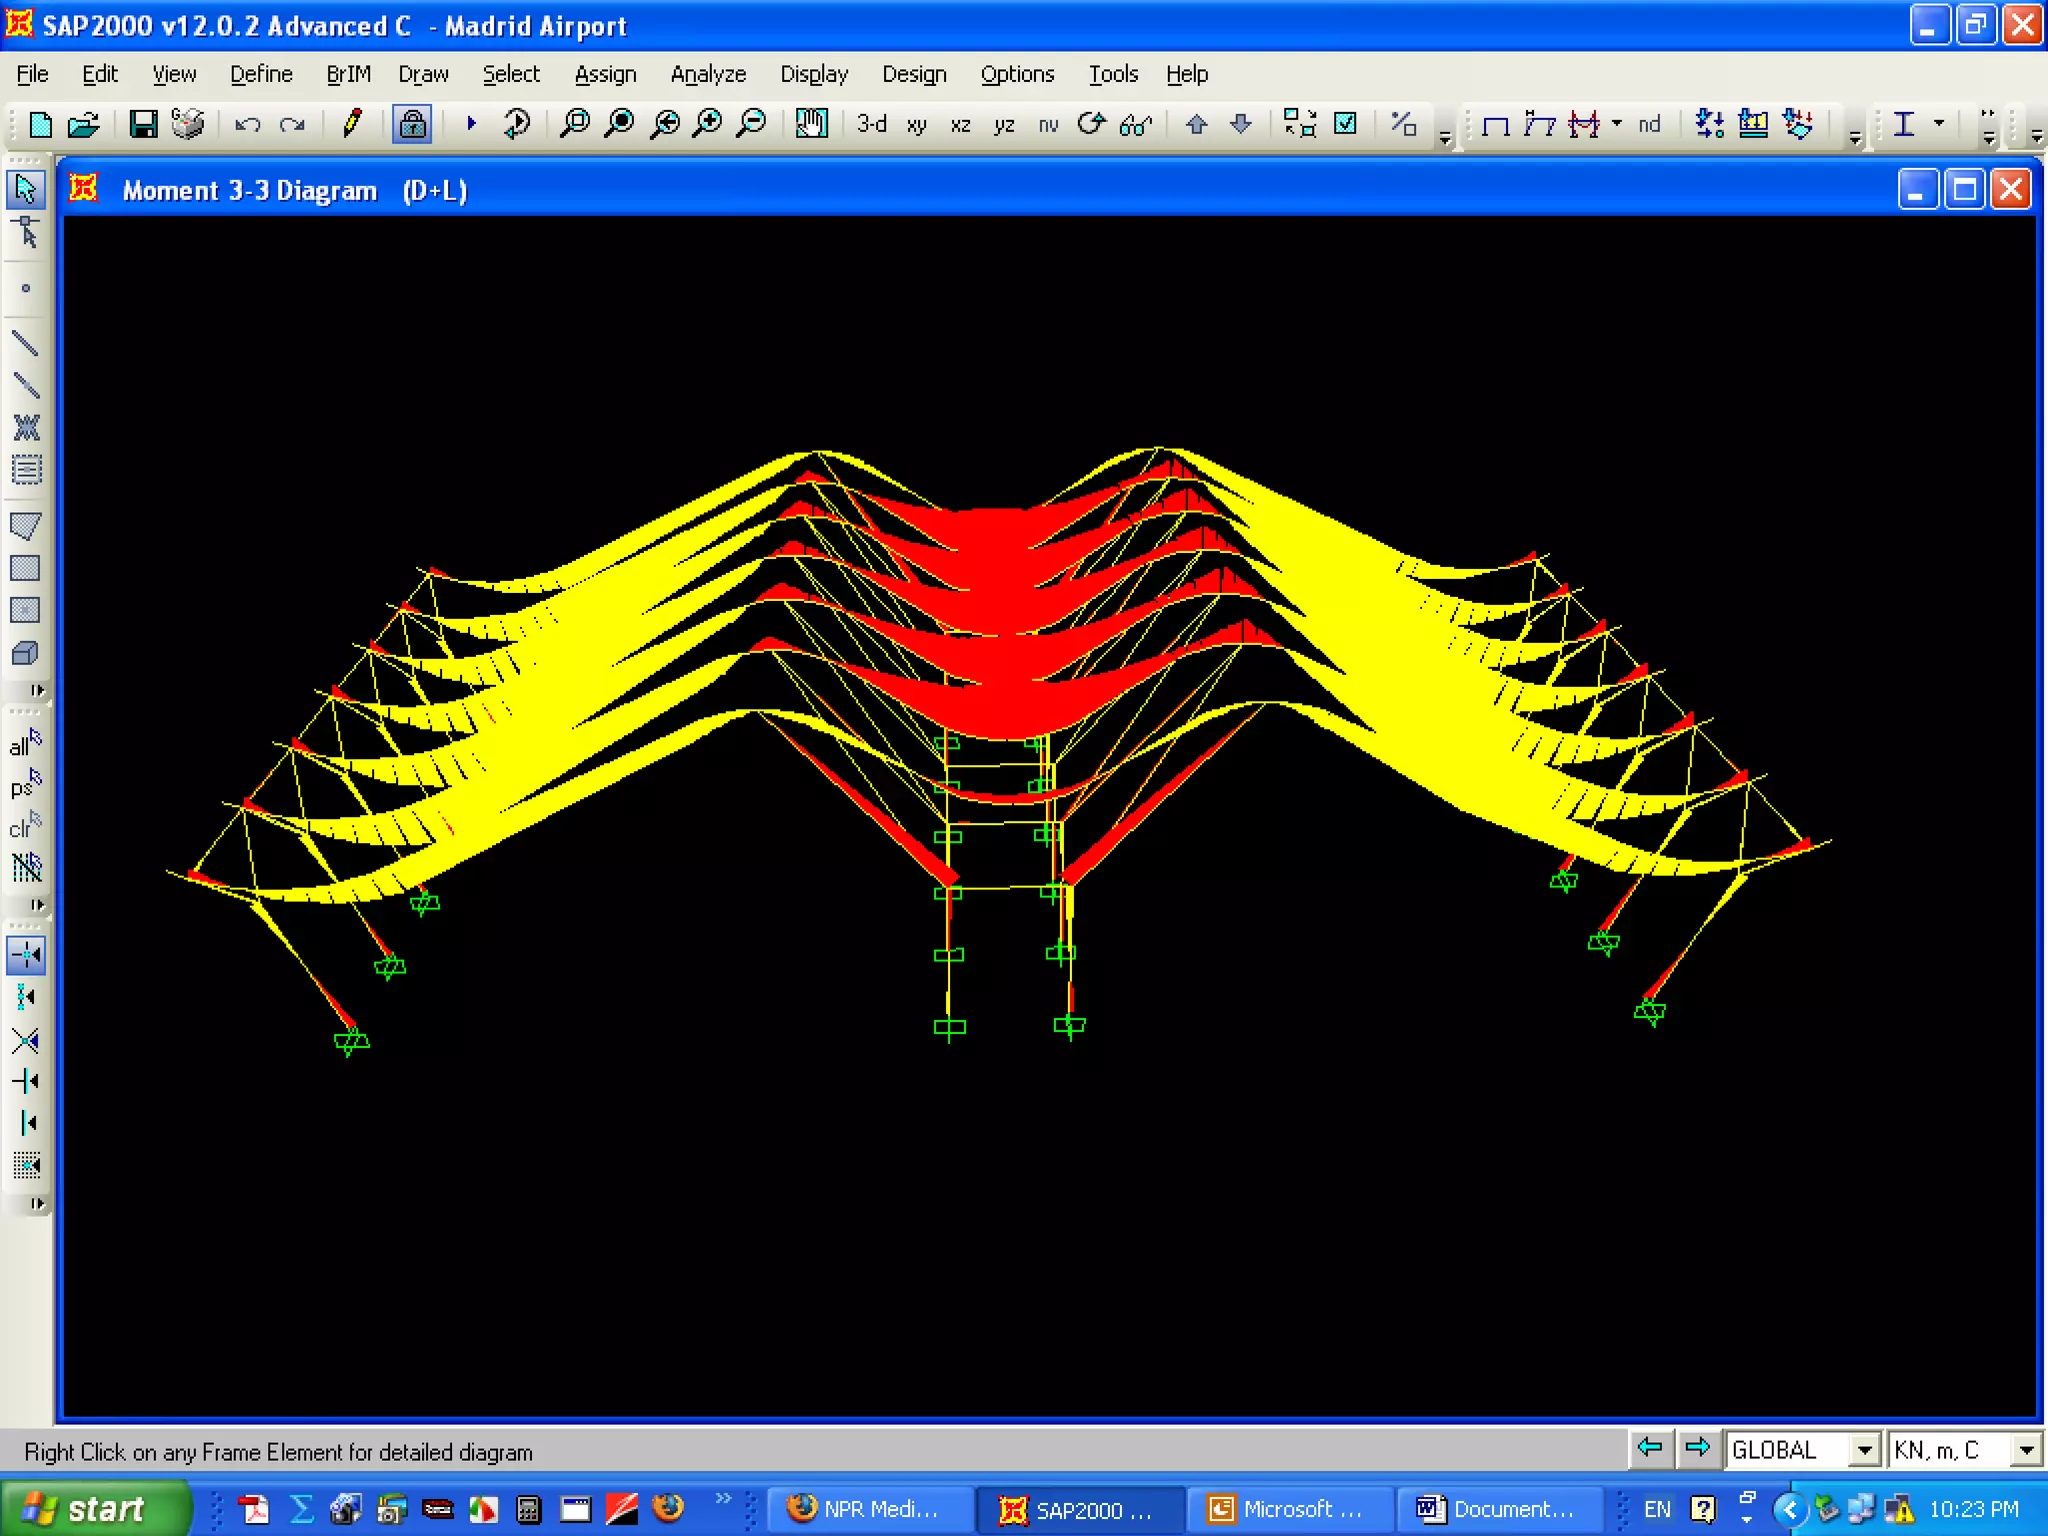Click the Move Up in List arrow
Screen dimensions: 2048x1536
click(1196, 124)
